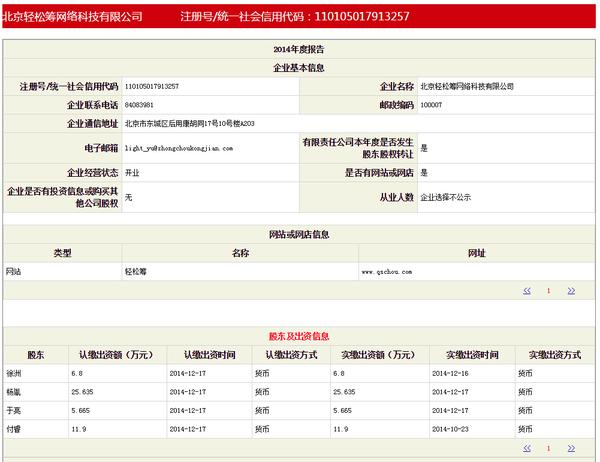Click the 是 value for equity transfer

point(424,149)
